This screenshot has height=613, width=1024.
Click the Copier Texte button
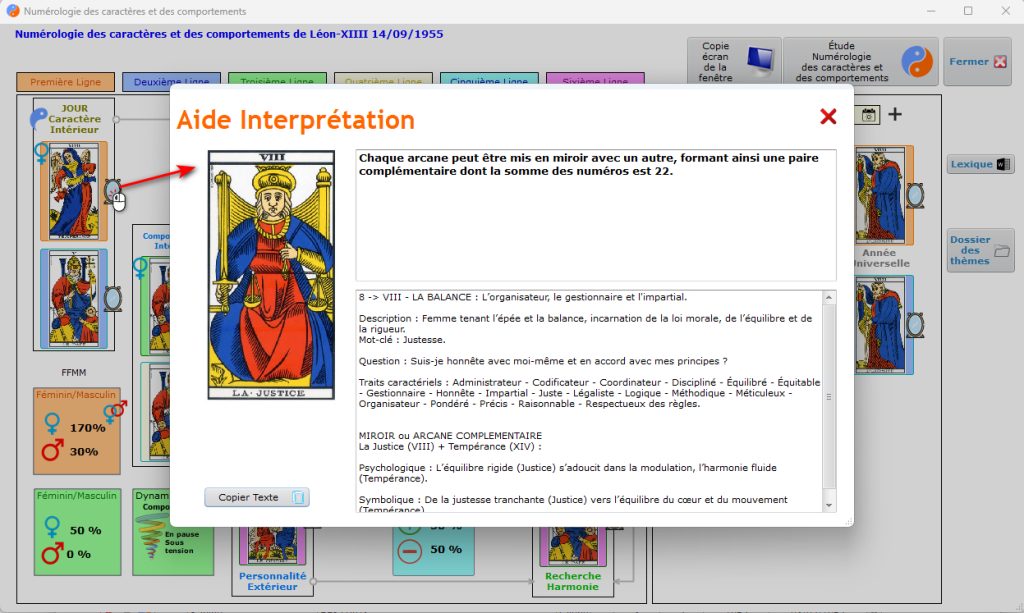(257, 497)
